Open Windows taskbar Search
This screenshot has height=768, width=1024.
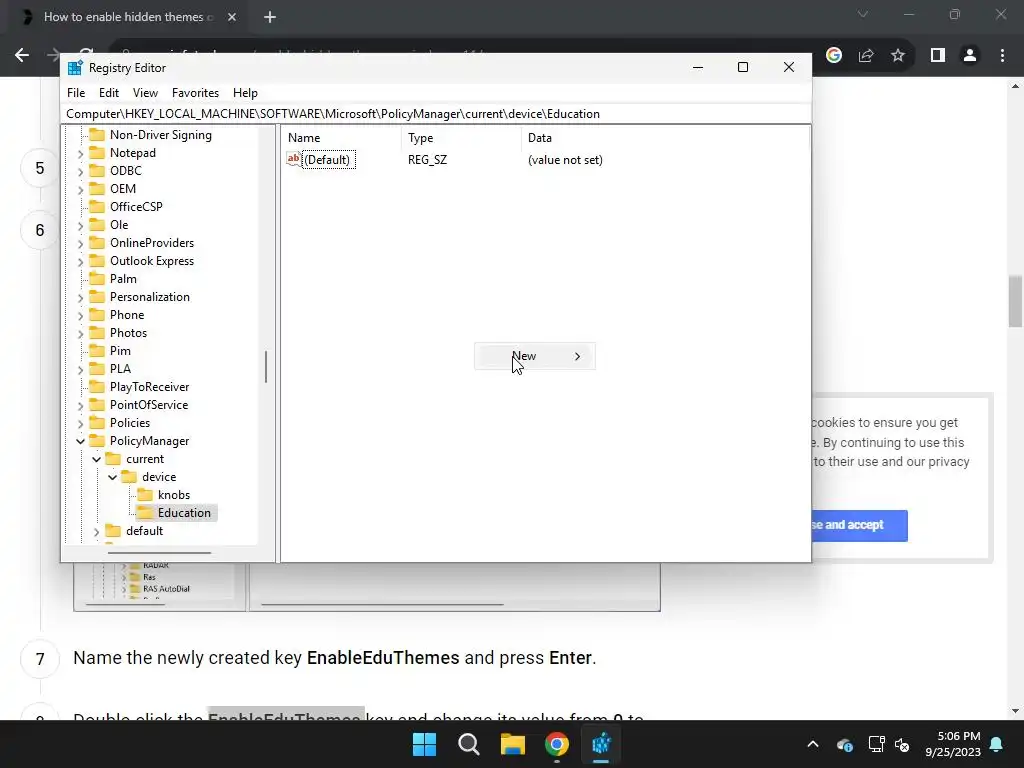pyautogui.click(x=468, y=744)
